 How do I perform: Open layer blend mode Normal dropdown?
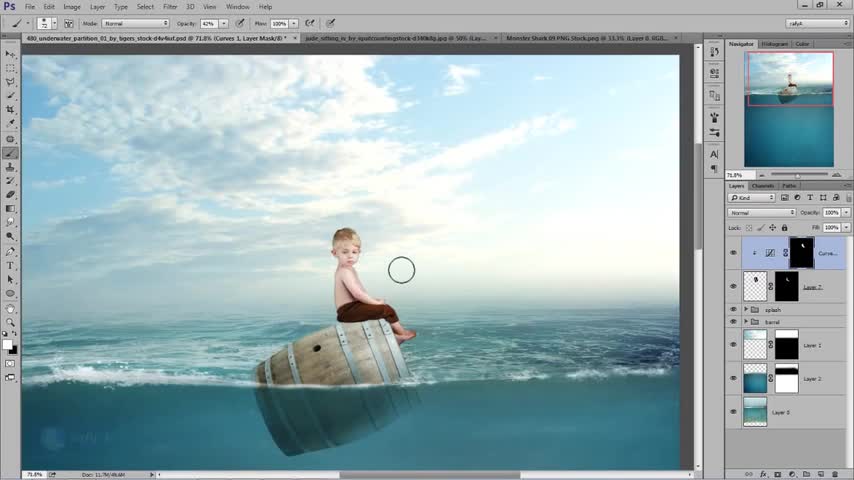[x=761, y=212]
